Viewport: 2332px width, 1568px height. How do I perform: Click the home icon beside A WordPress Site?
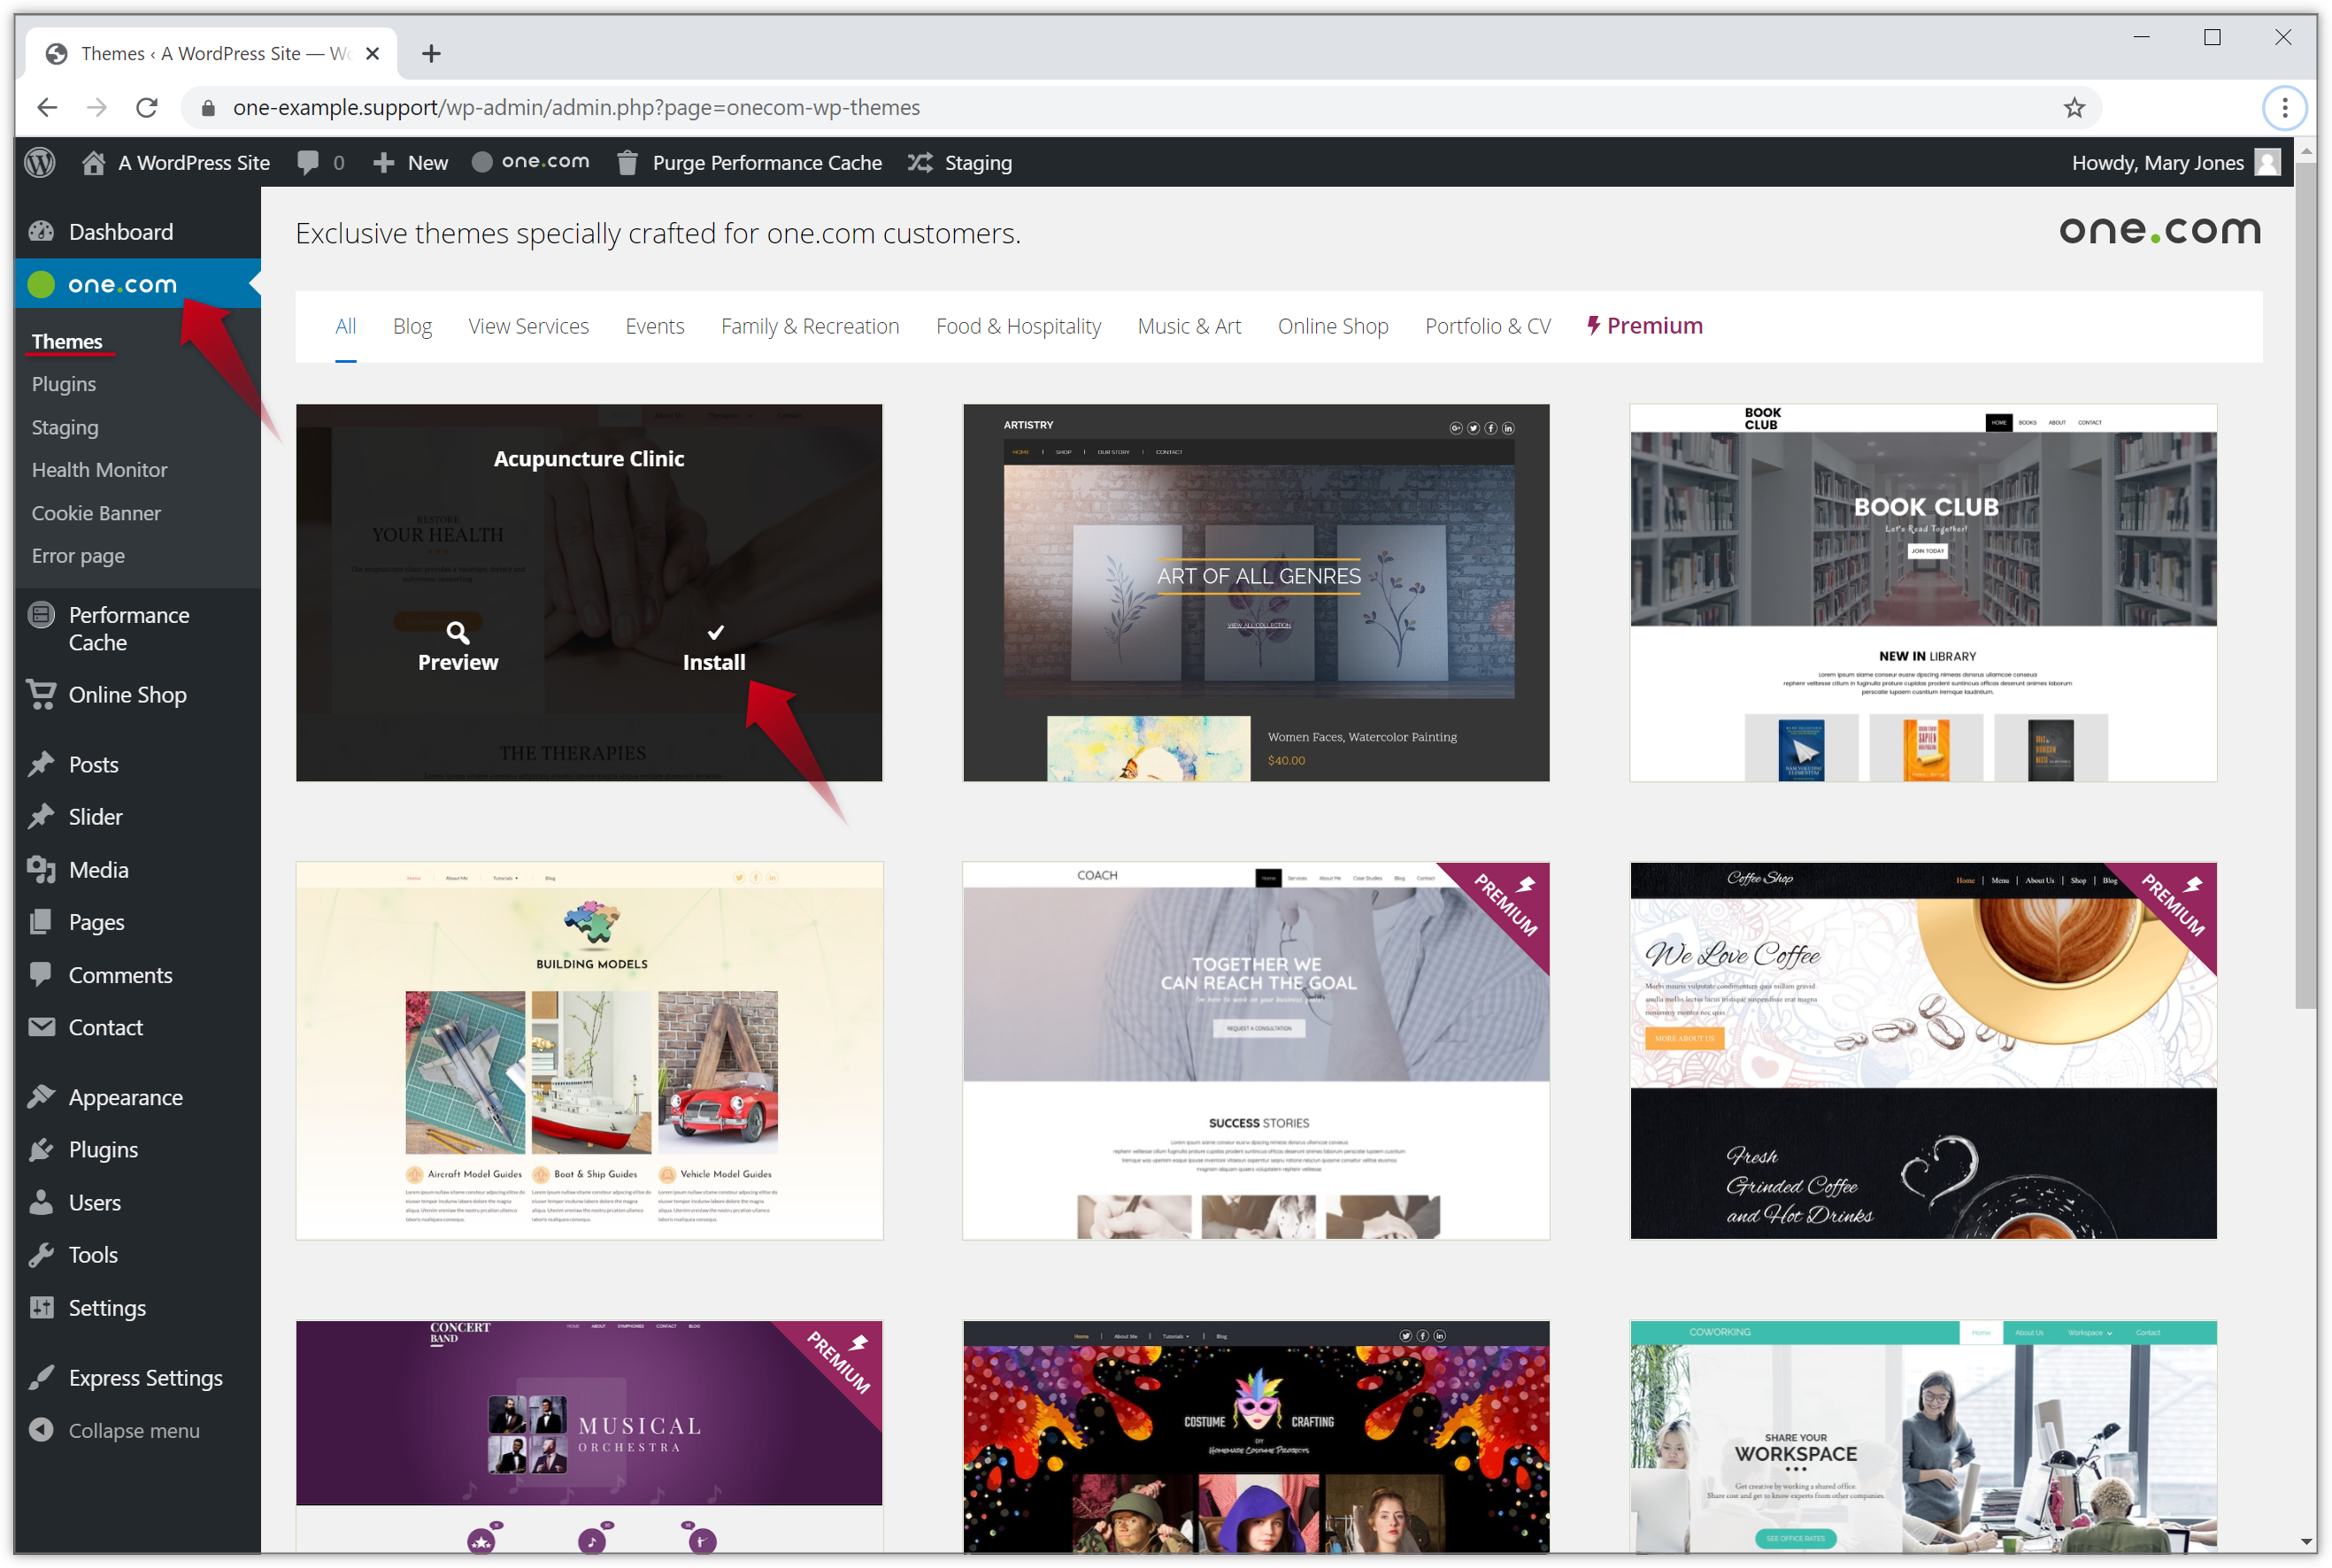[94, 162]
